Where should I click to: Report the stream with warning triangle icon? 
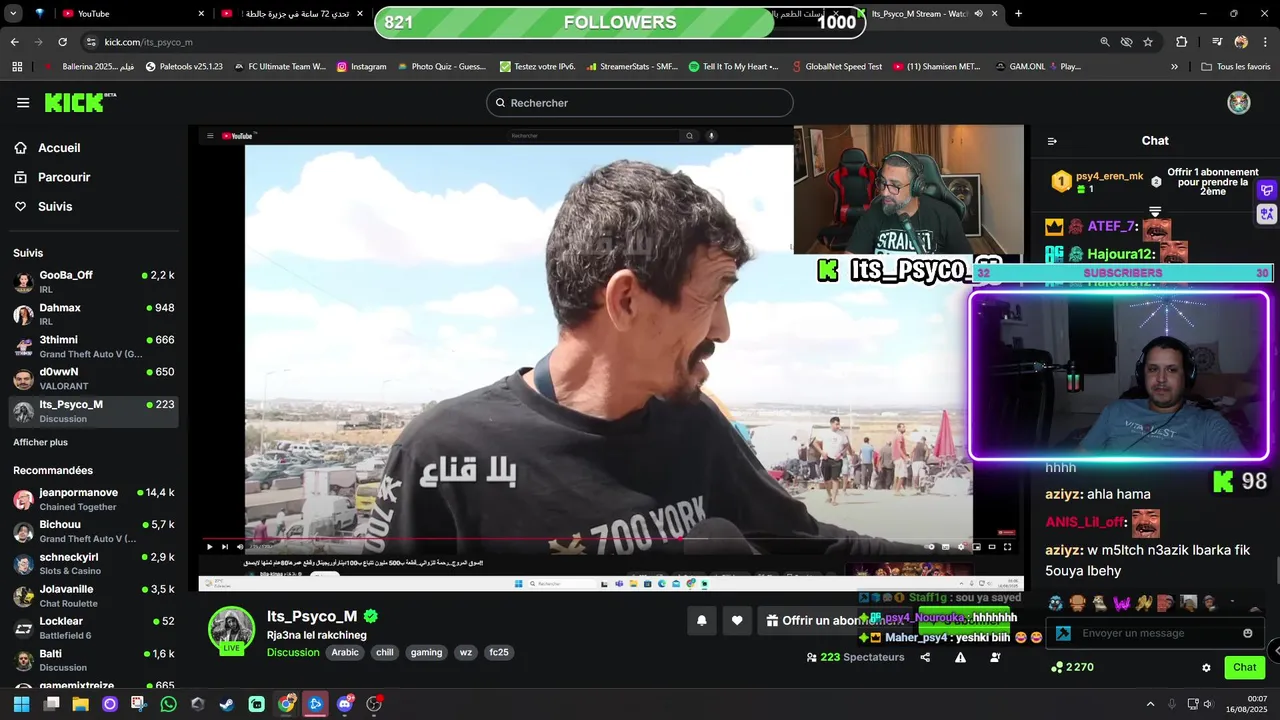[x=960, y=657]
